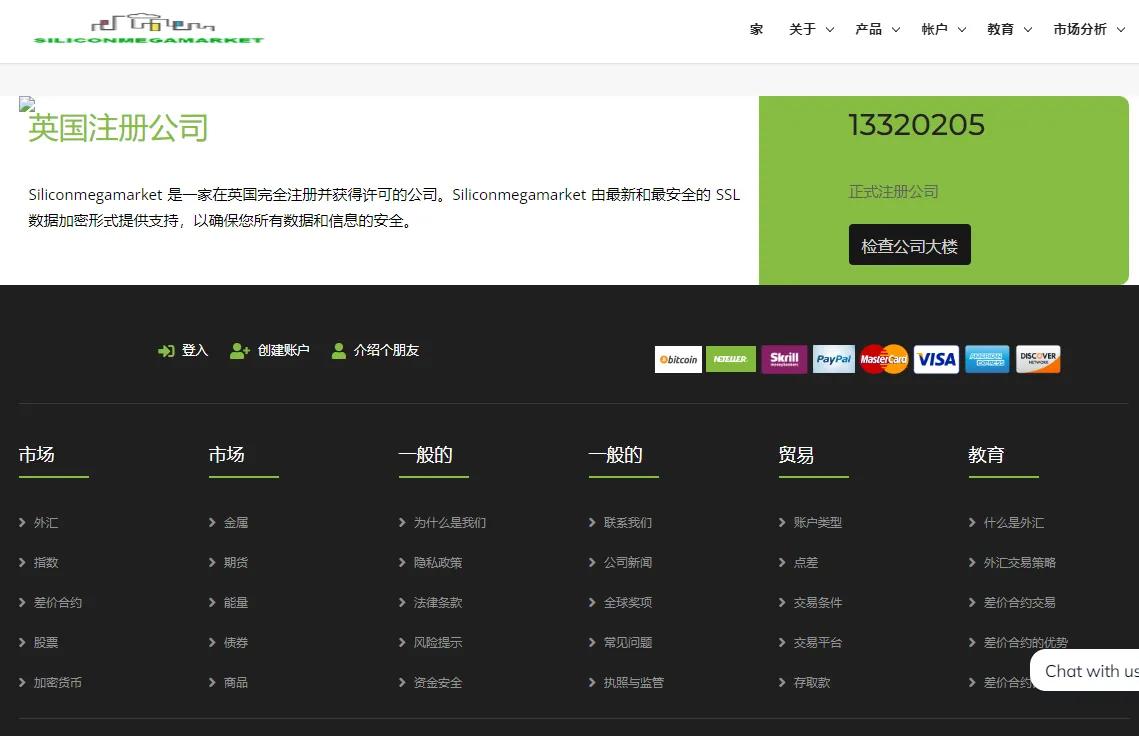Expand the 产品 dropdown menu
Screen dimensions: 1139x736
click(877, 29)
